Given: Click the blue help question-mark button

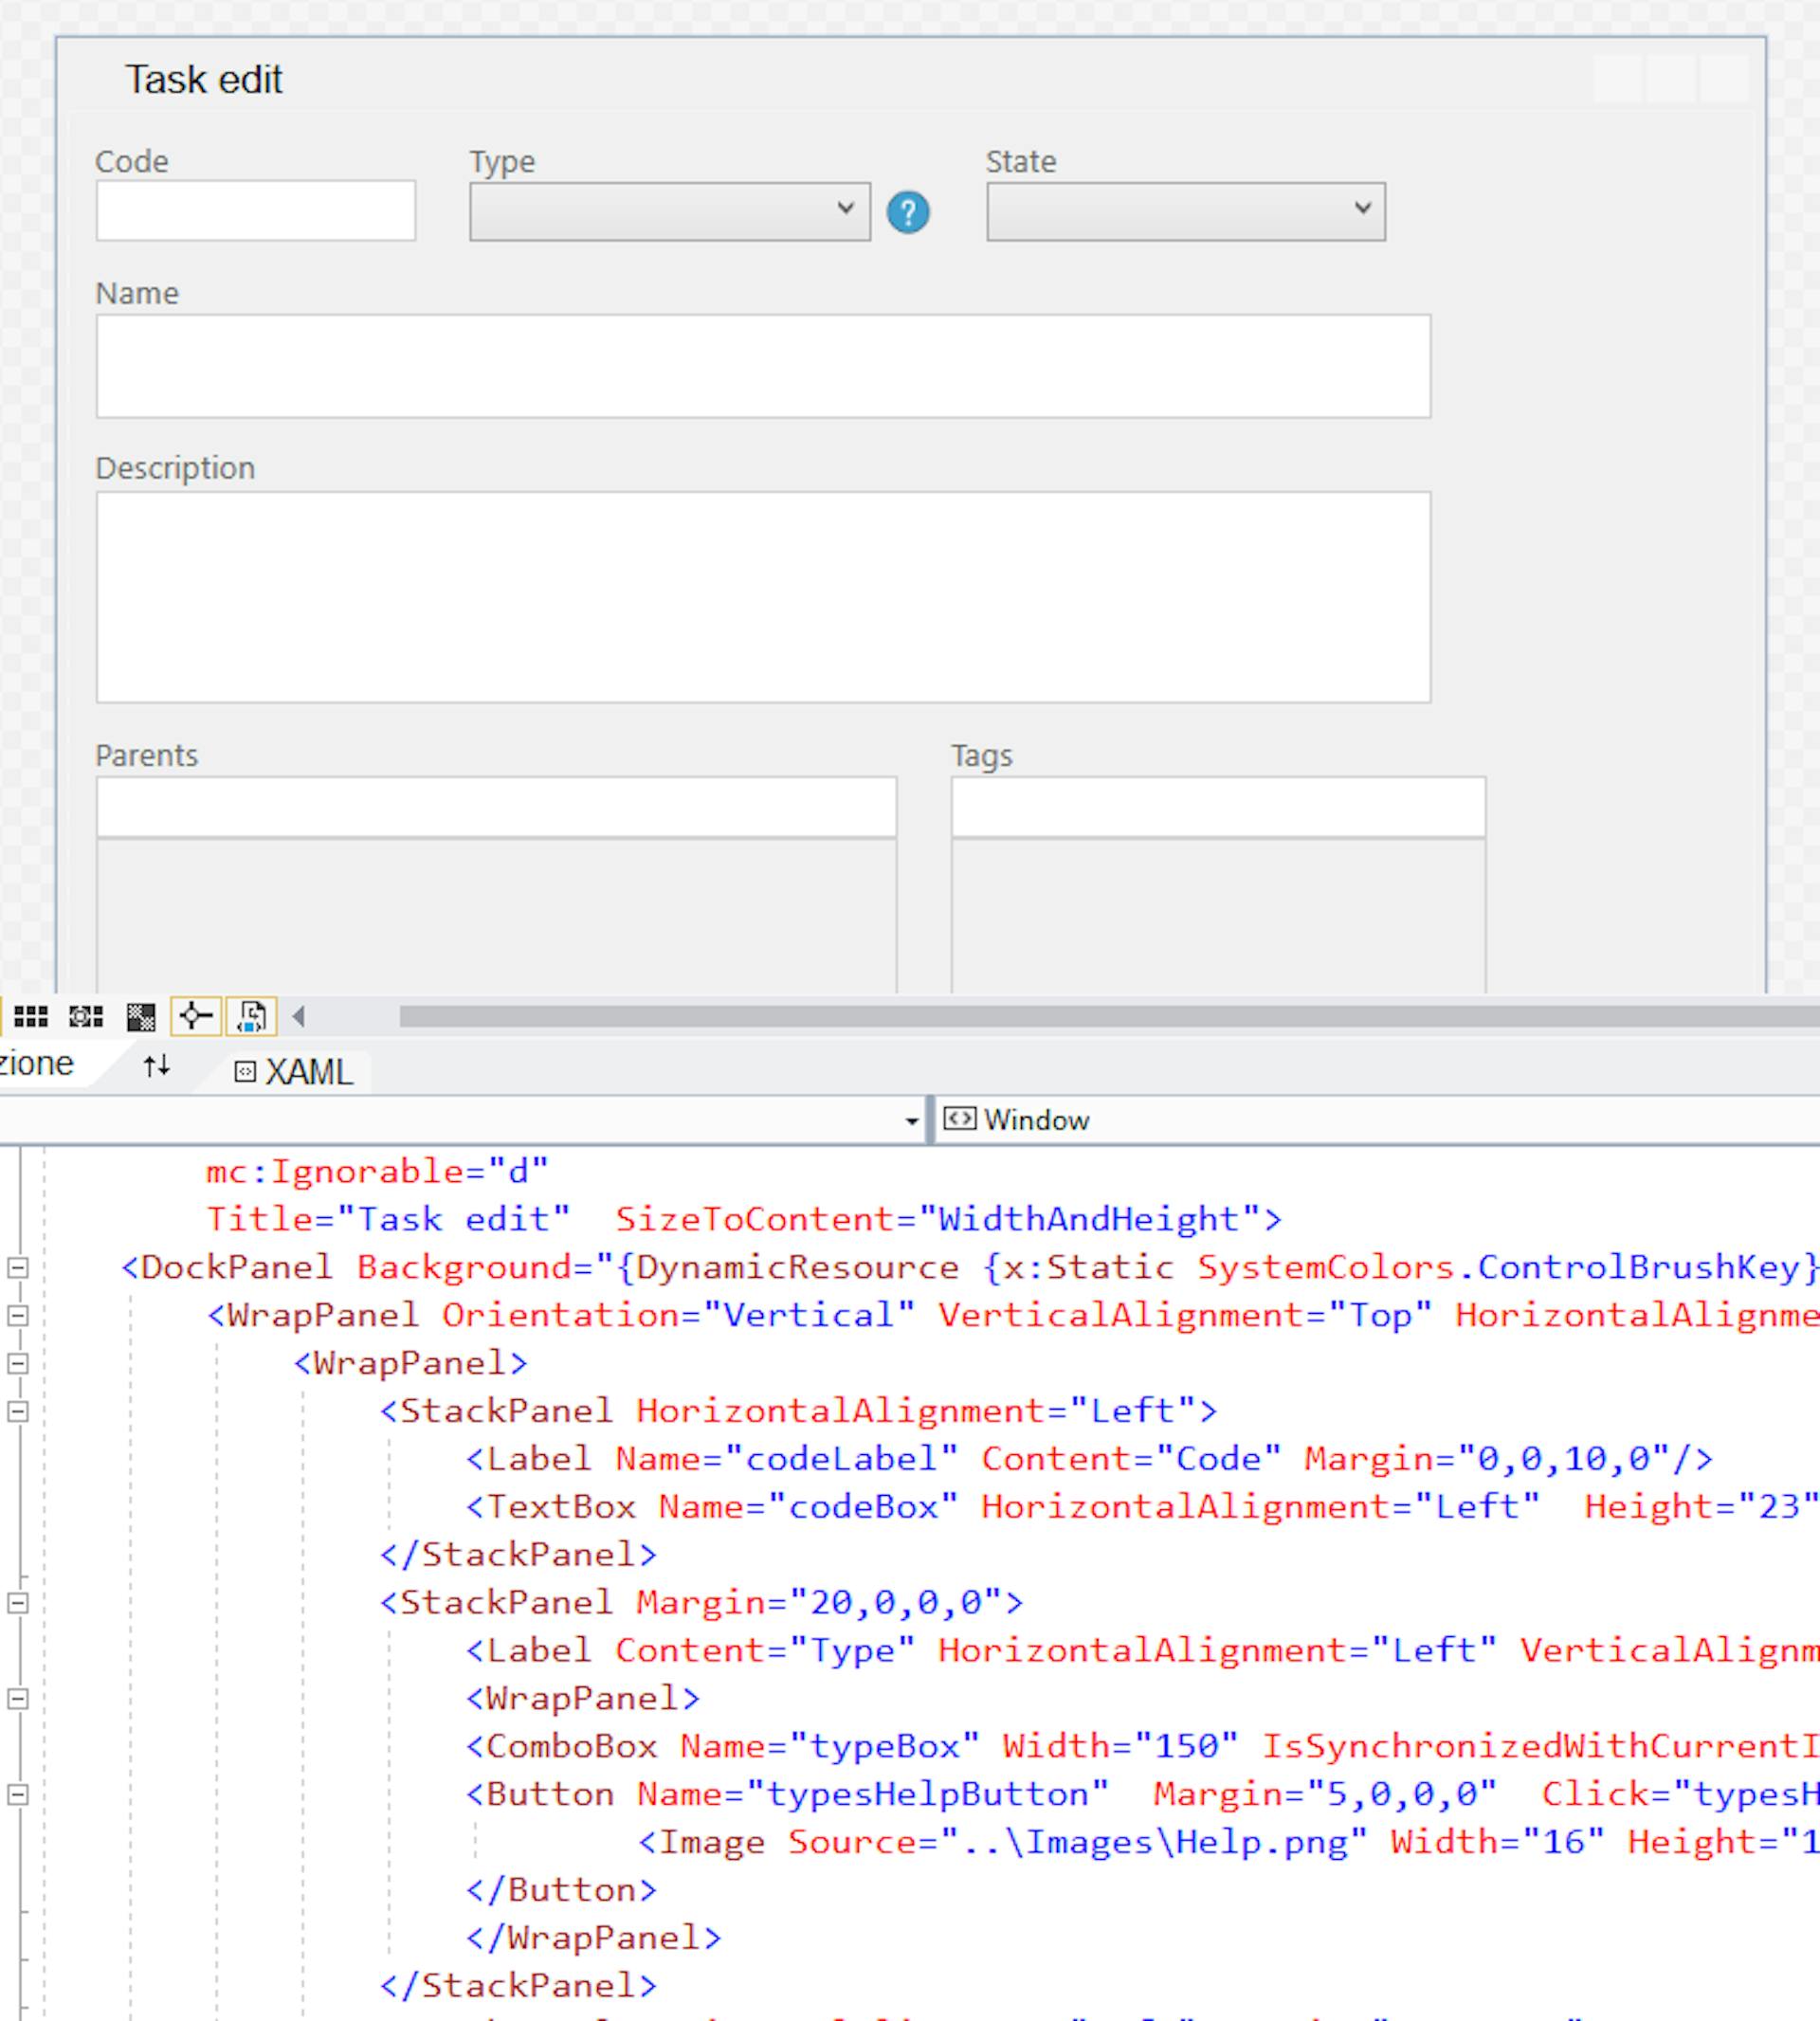Looking at the screenshot, I should [908, 212].
